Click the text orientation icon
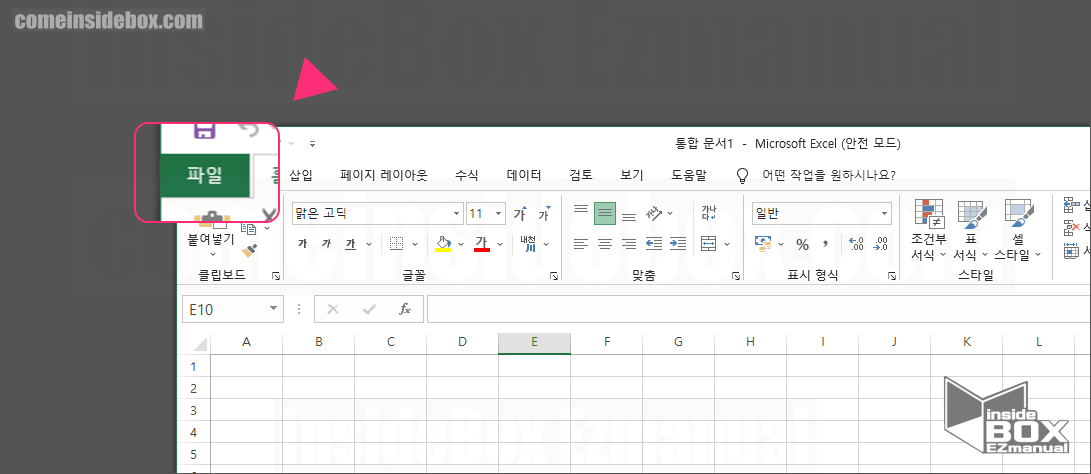Viewport: 1091px width, 474px height. click(x=653, y=214)
